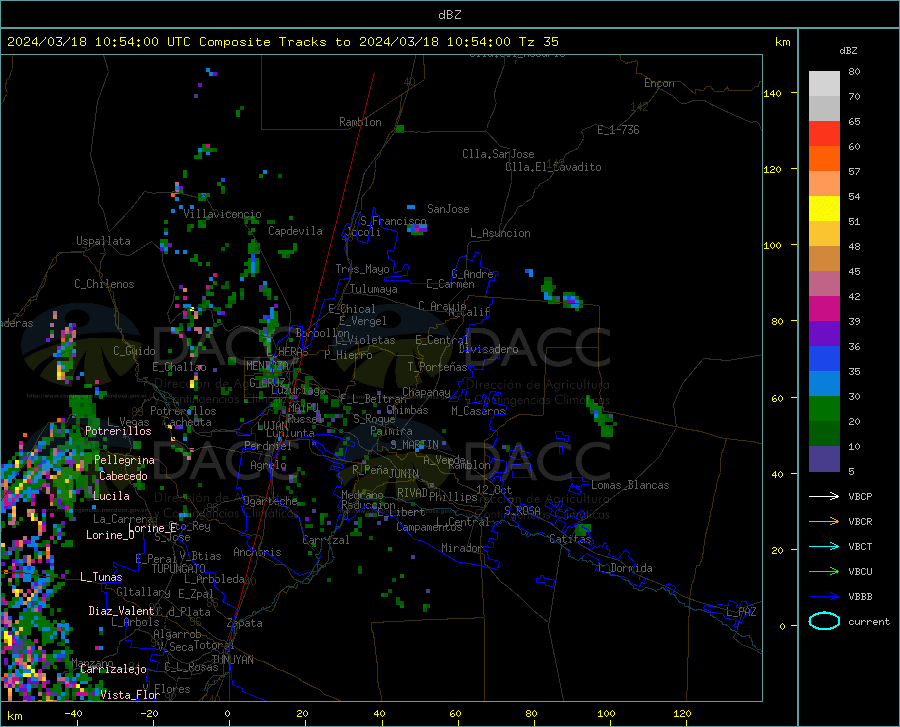900x727 pixels.
Task: Click the Vista_Flor label on map
Action: click(x=130, y=695)
